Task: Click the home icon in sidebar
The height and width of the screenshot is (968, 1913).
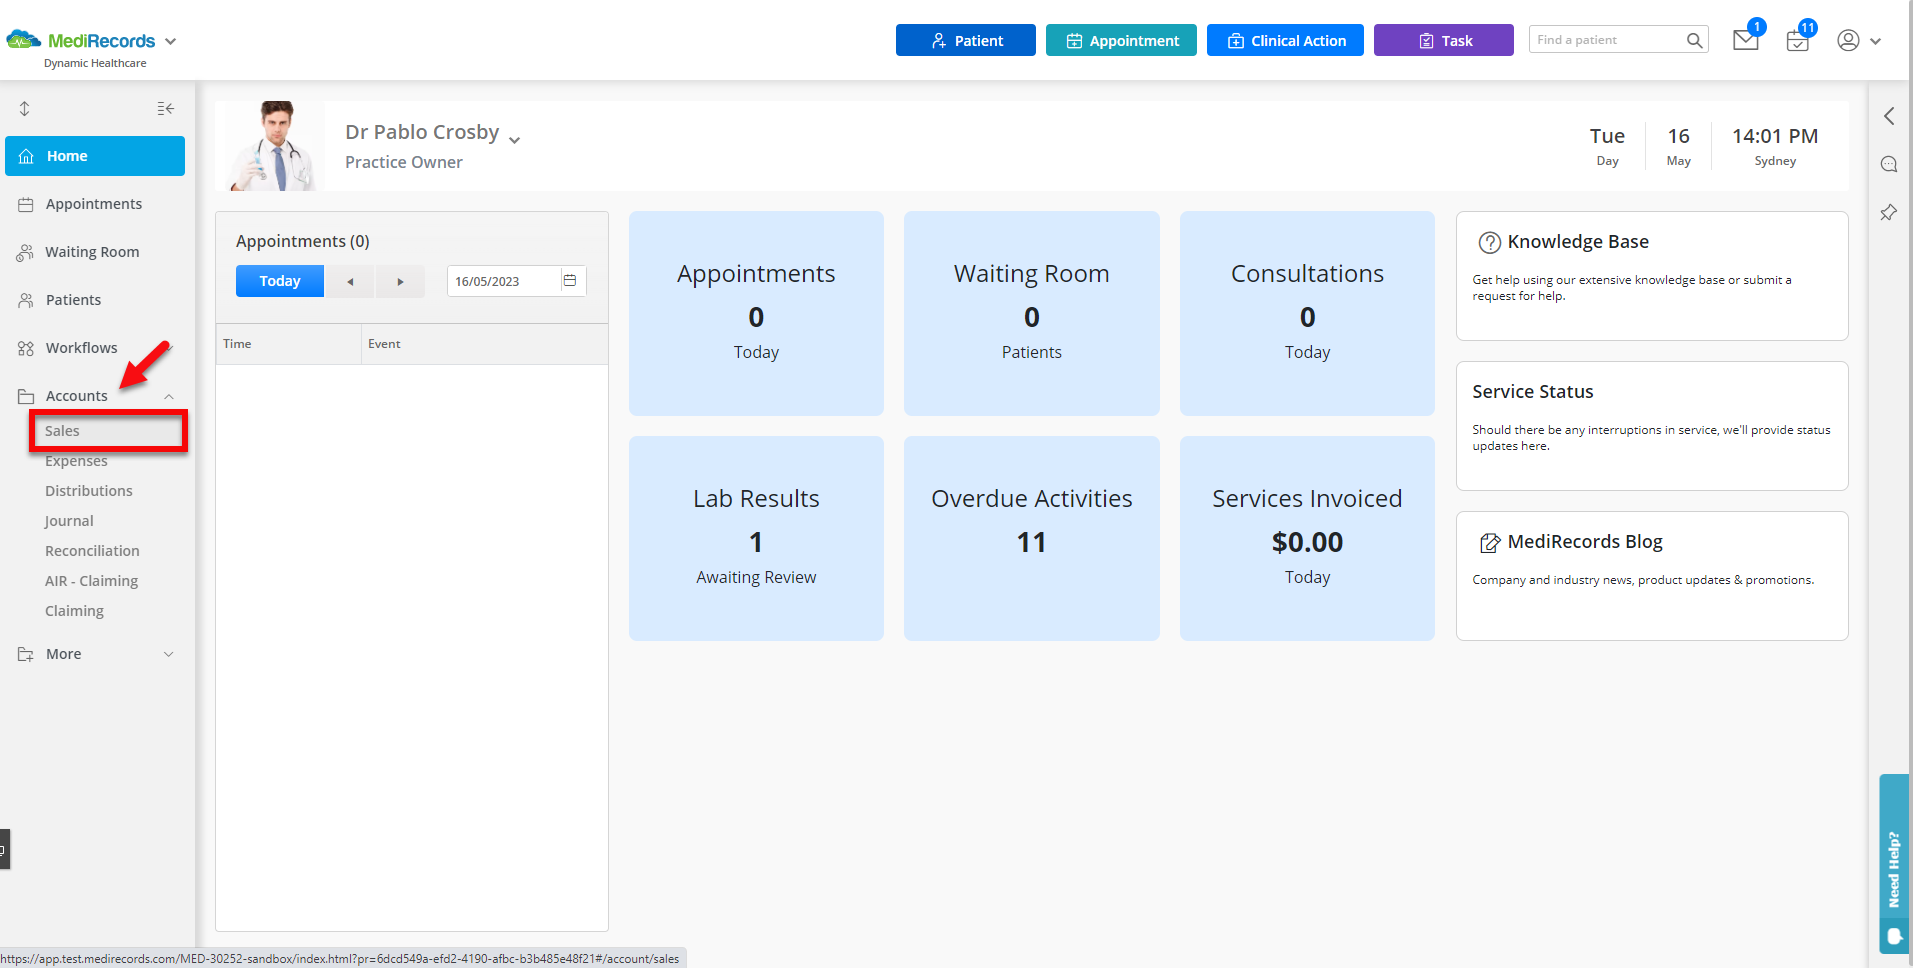Action: (27, 156)
